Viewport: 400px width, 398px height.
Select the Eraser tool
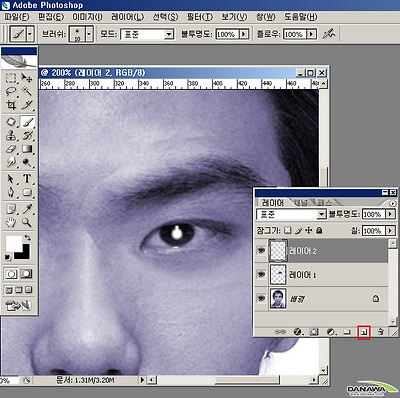(x=11, y=149)
